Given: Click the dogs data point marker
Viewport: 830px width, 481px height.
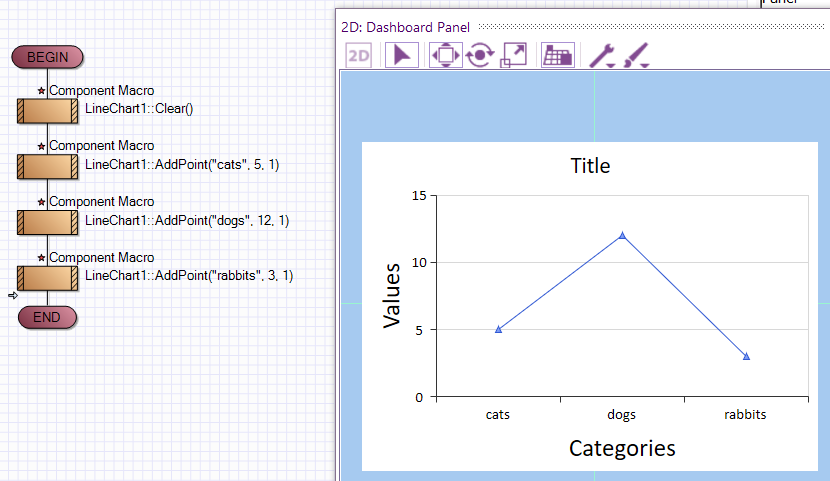Looking at the screenshot, I should coord(622,236).
